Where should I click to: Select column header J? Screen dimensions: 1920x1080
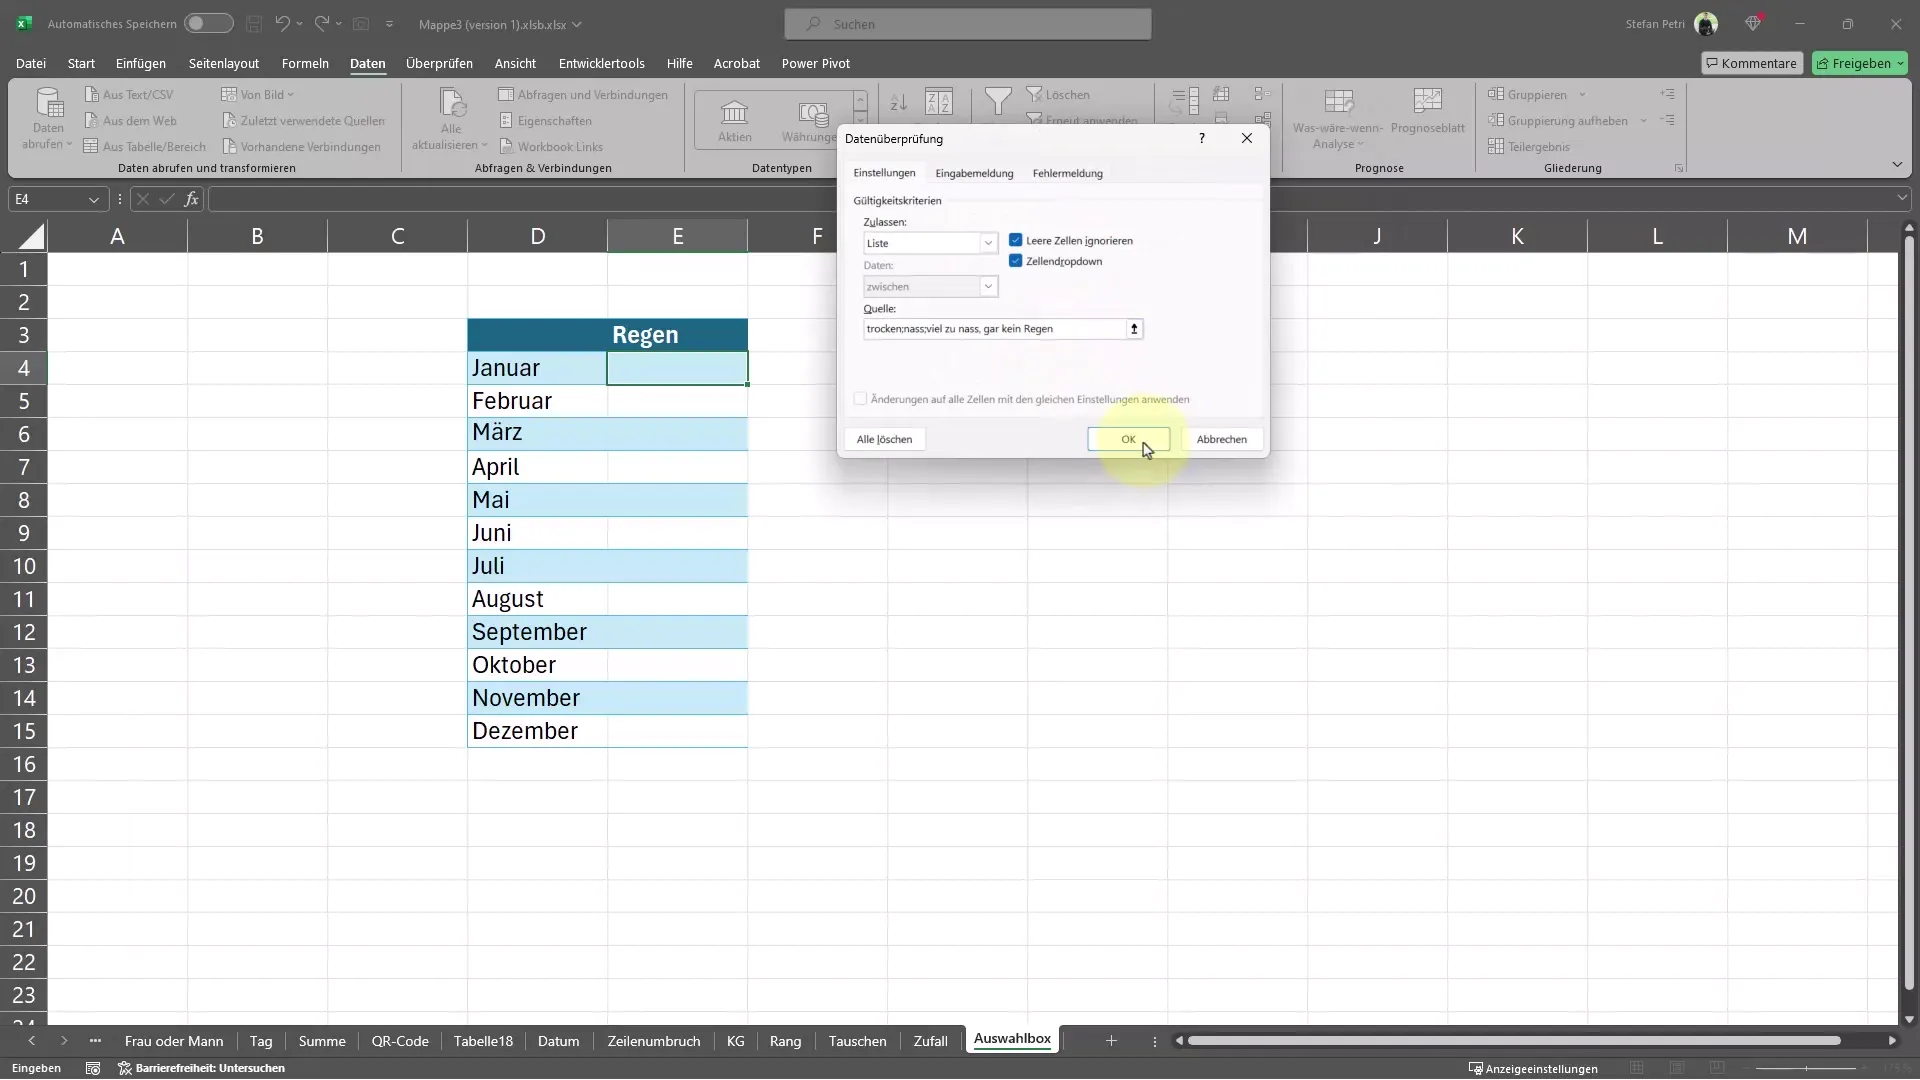point(1377,236)
